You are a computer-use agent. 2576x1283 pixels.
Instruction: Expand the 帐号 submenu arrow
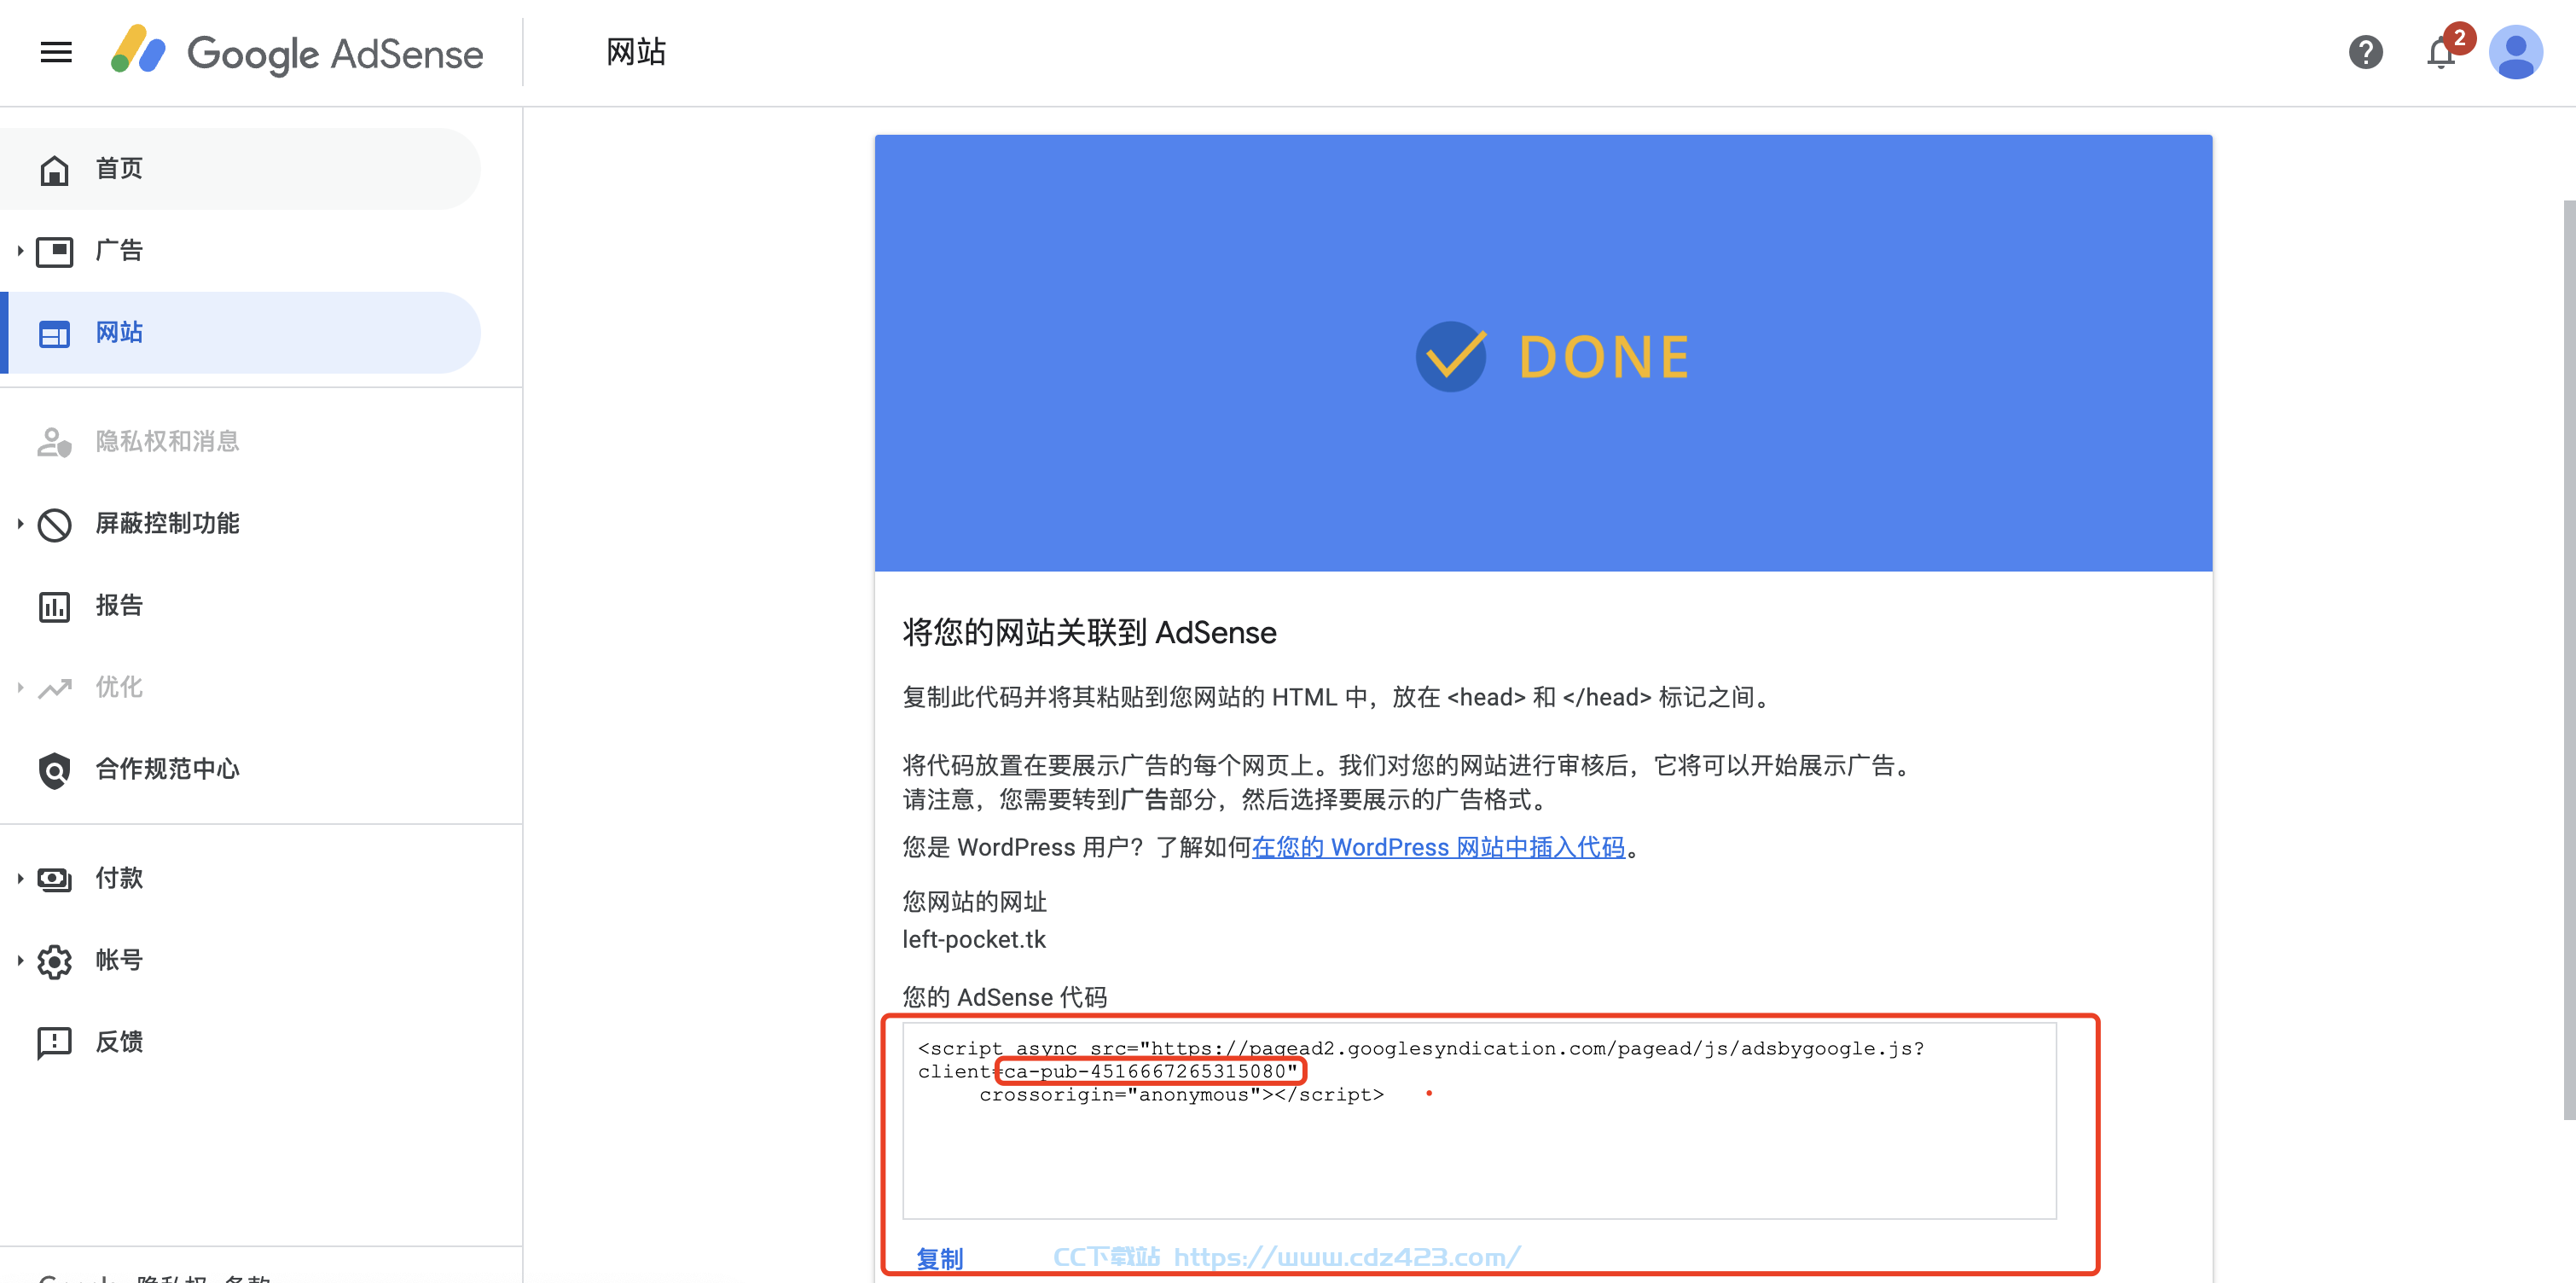(x=19, y=961)
